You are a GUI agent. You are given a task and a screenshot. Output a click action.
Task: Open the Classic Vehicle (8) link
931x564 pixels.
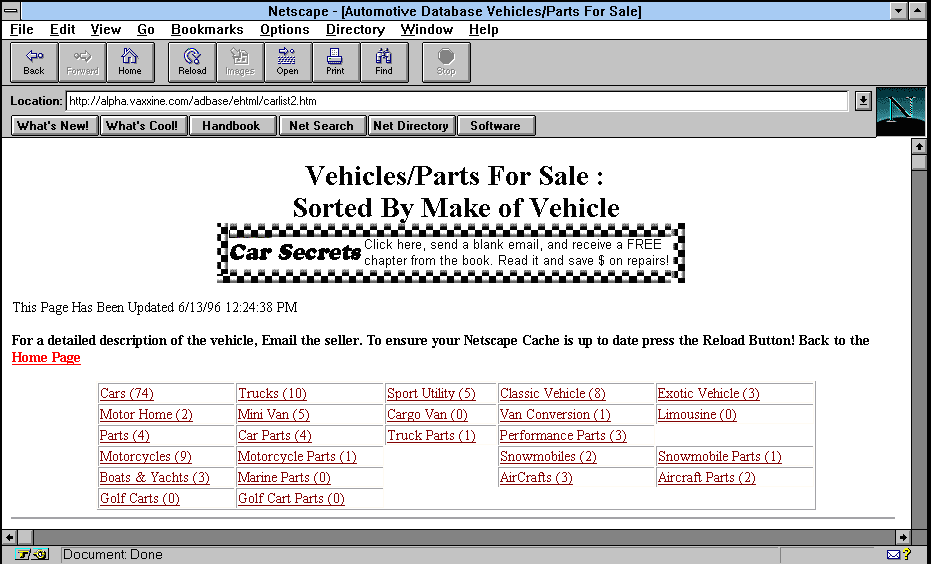[x=552, y=394]
